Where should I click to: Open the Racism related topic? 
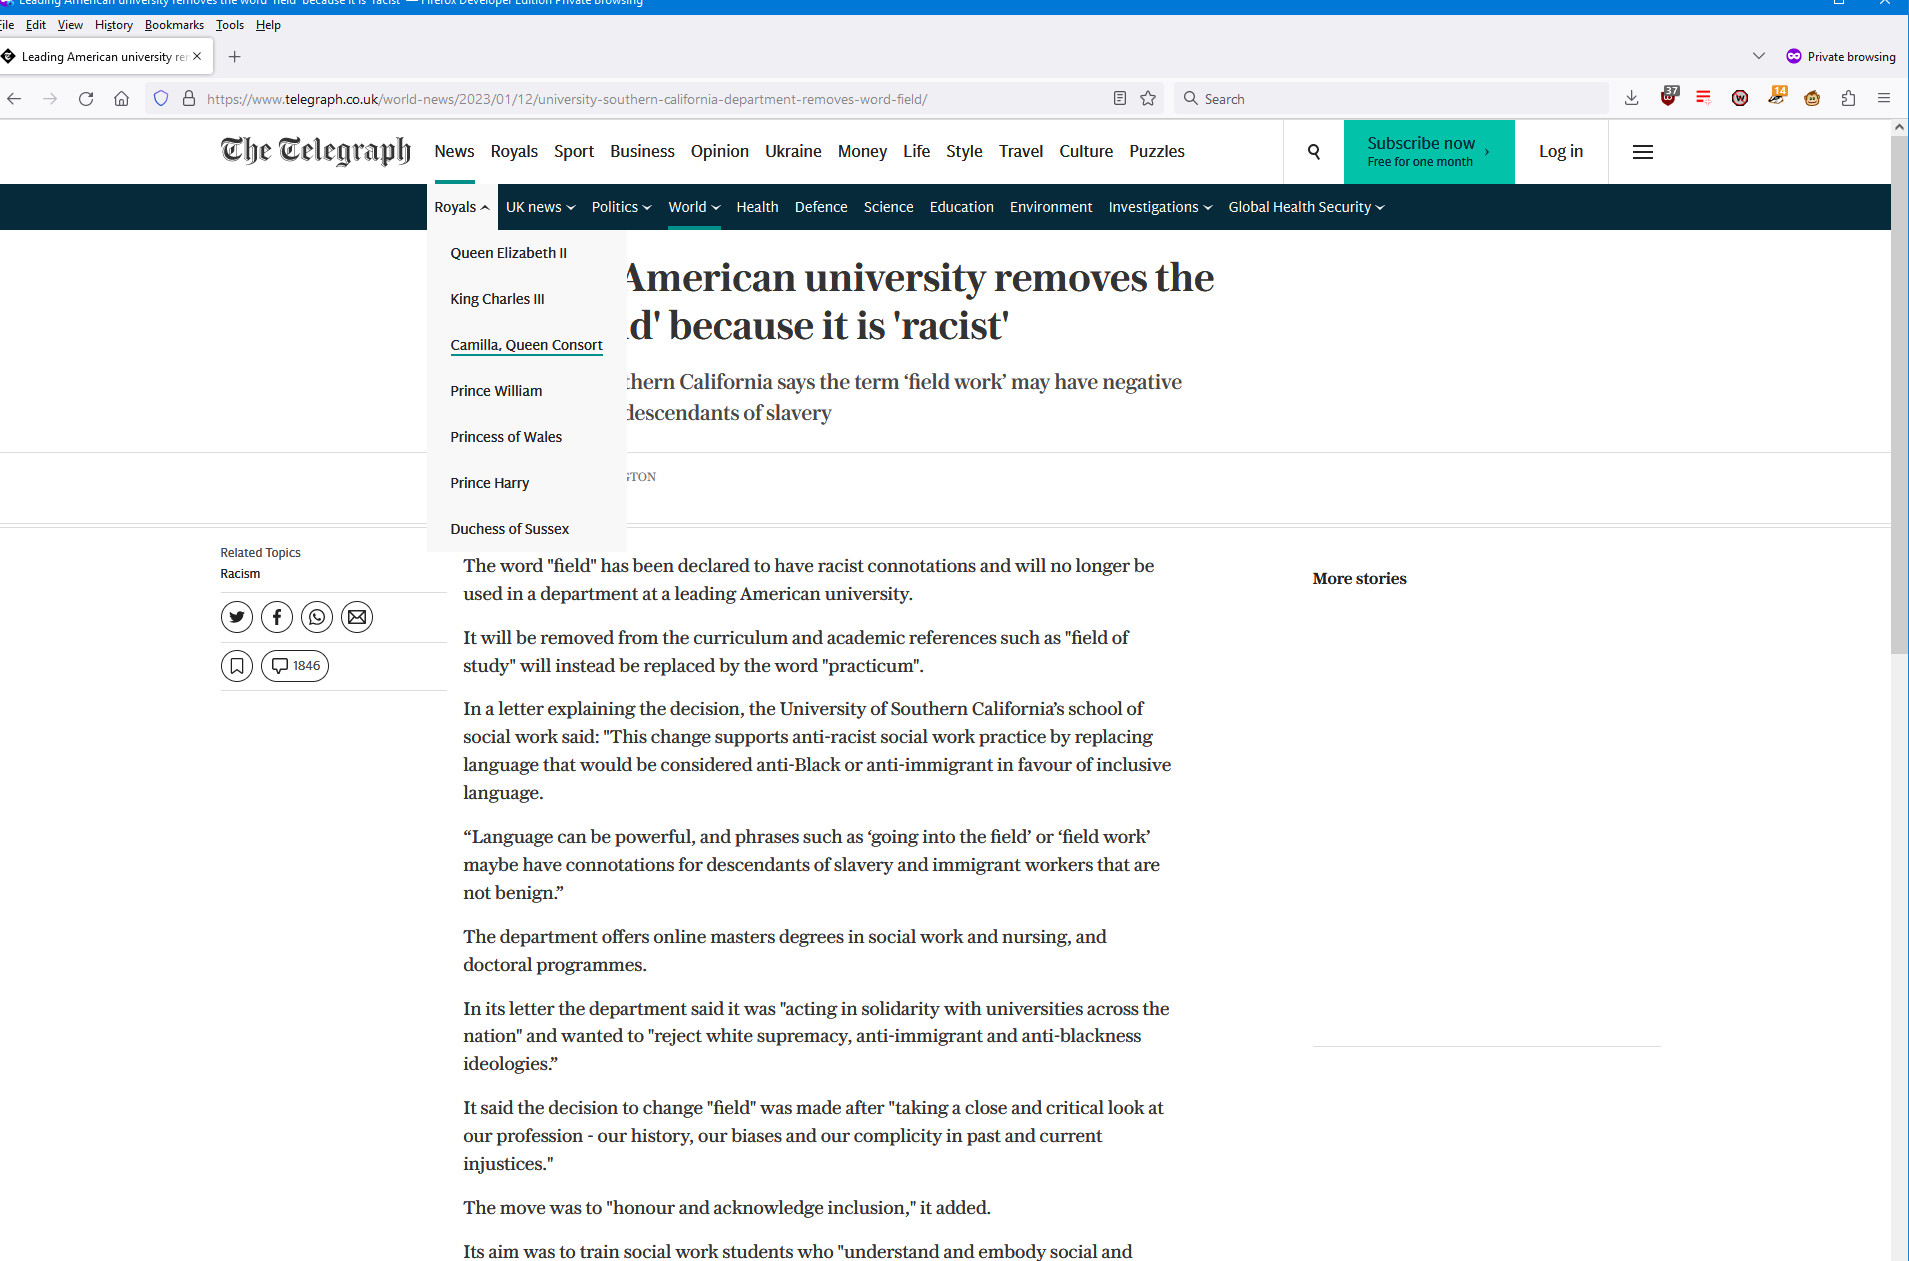(x=240, y=574)
